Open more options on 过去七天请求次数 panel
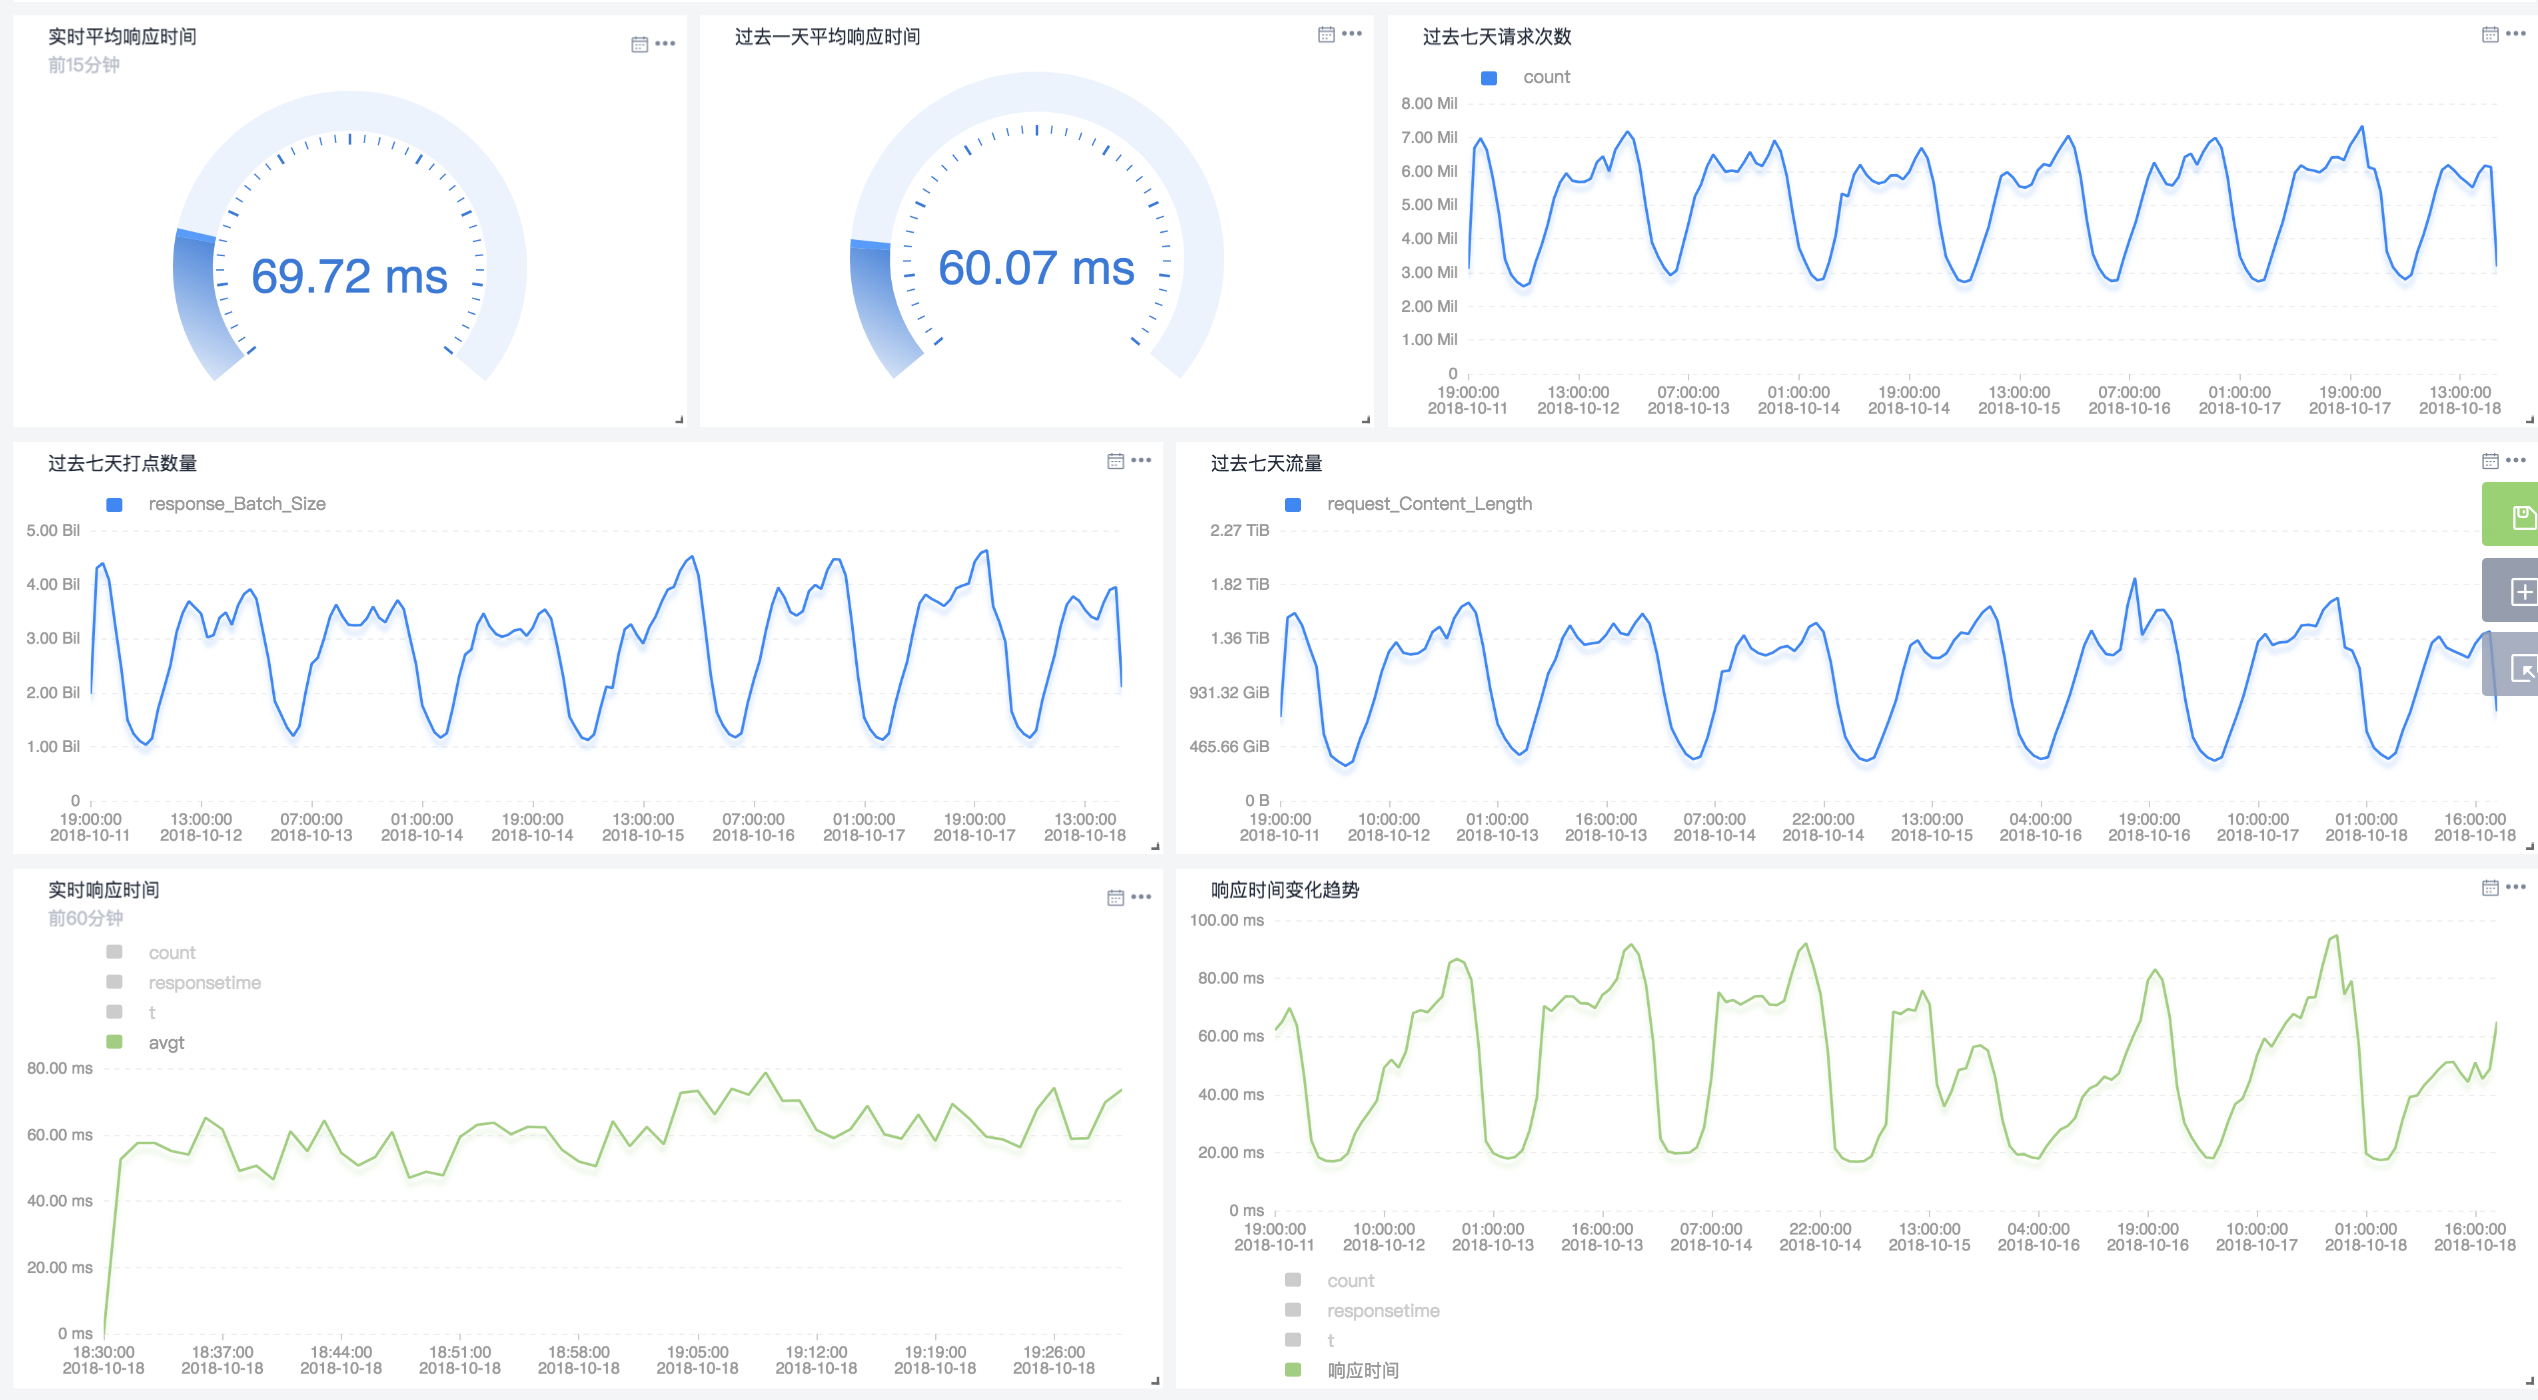This screenshot has width=2538, height=1400. 2516,34
